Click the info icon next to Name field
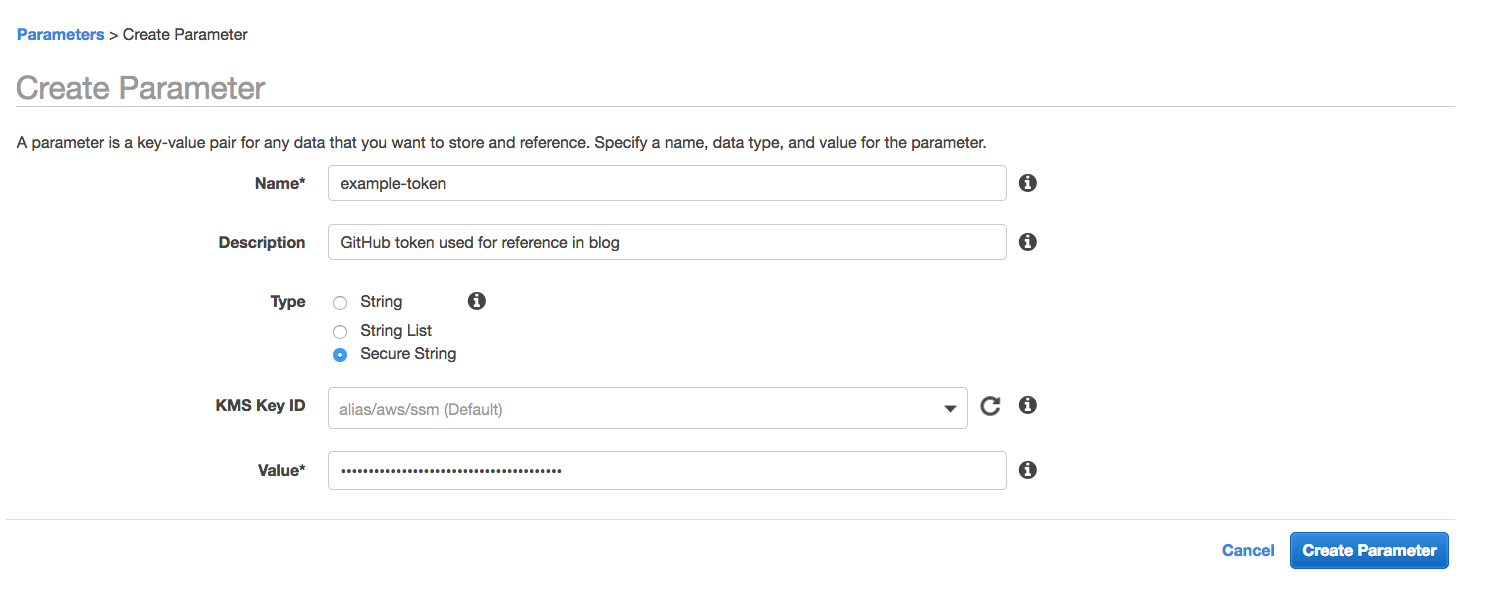The height and width of the screenshot is (599, 1502). click(1027, 183)
